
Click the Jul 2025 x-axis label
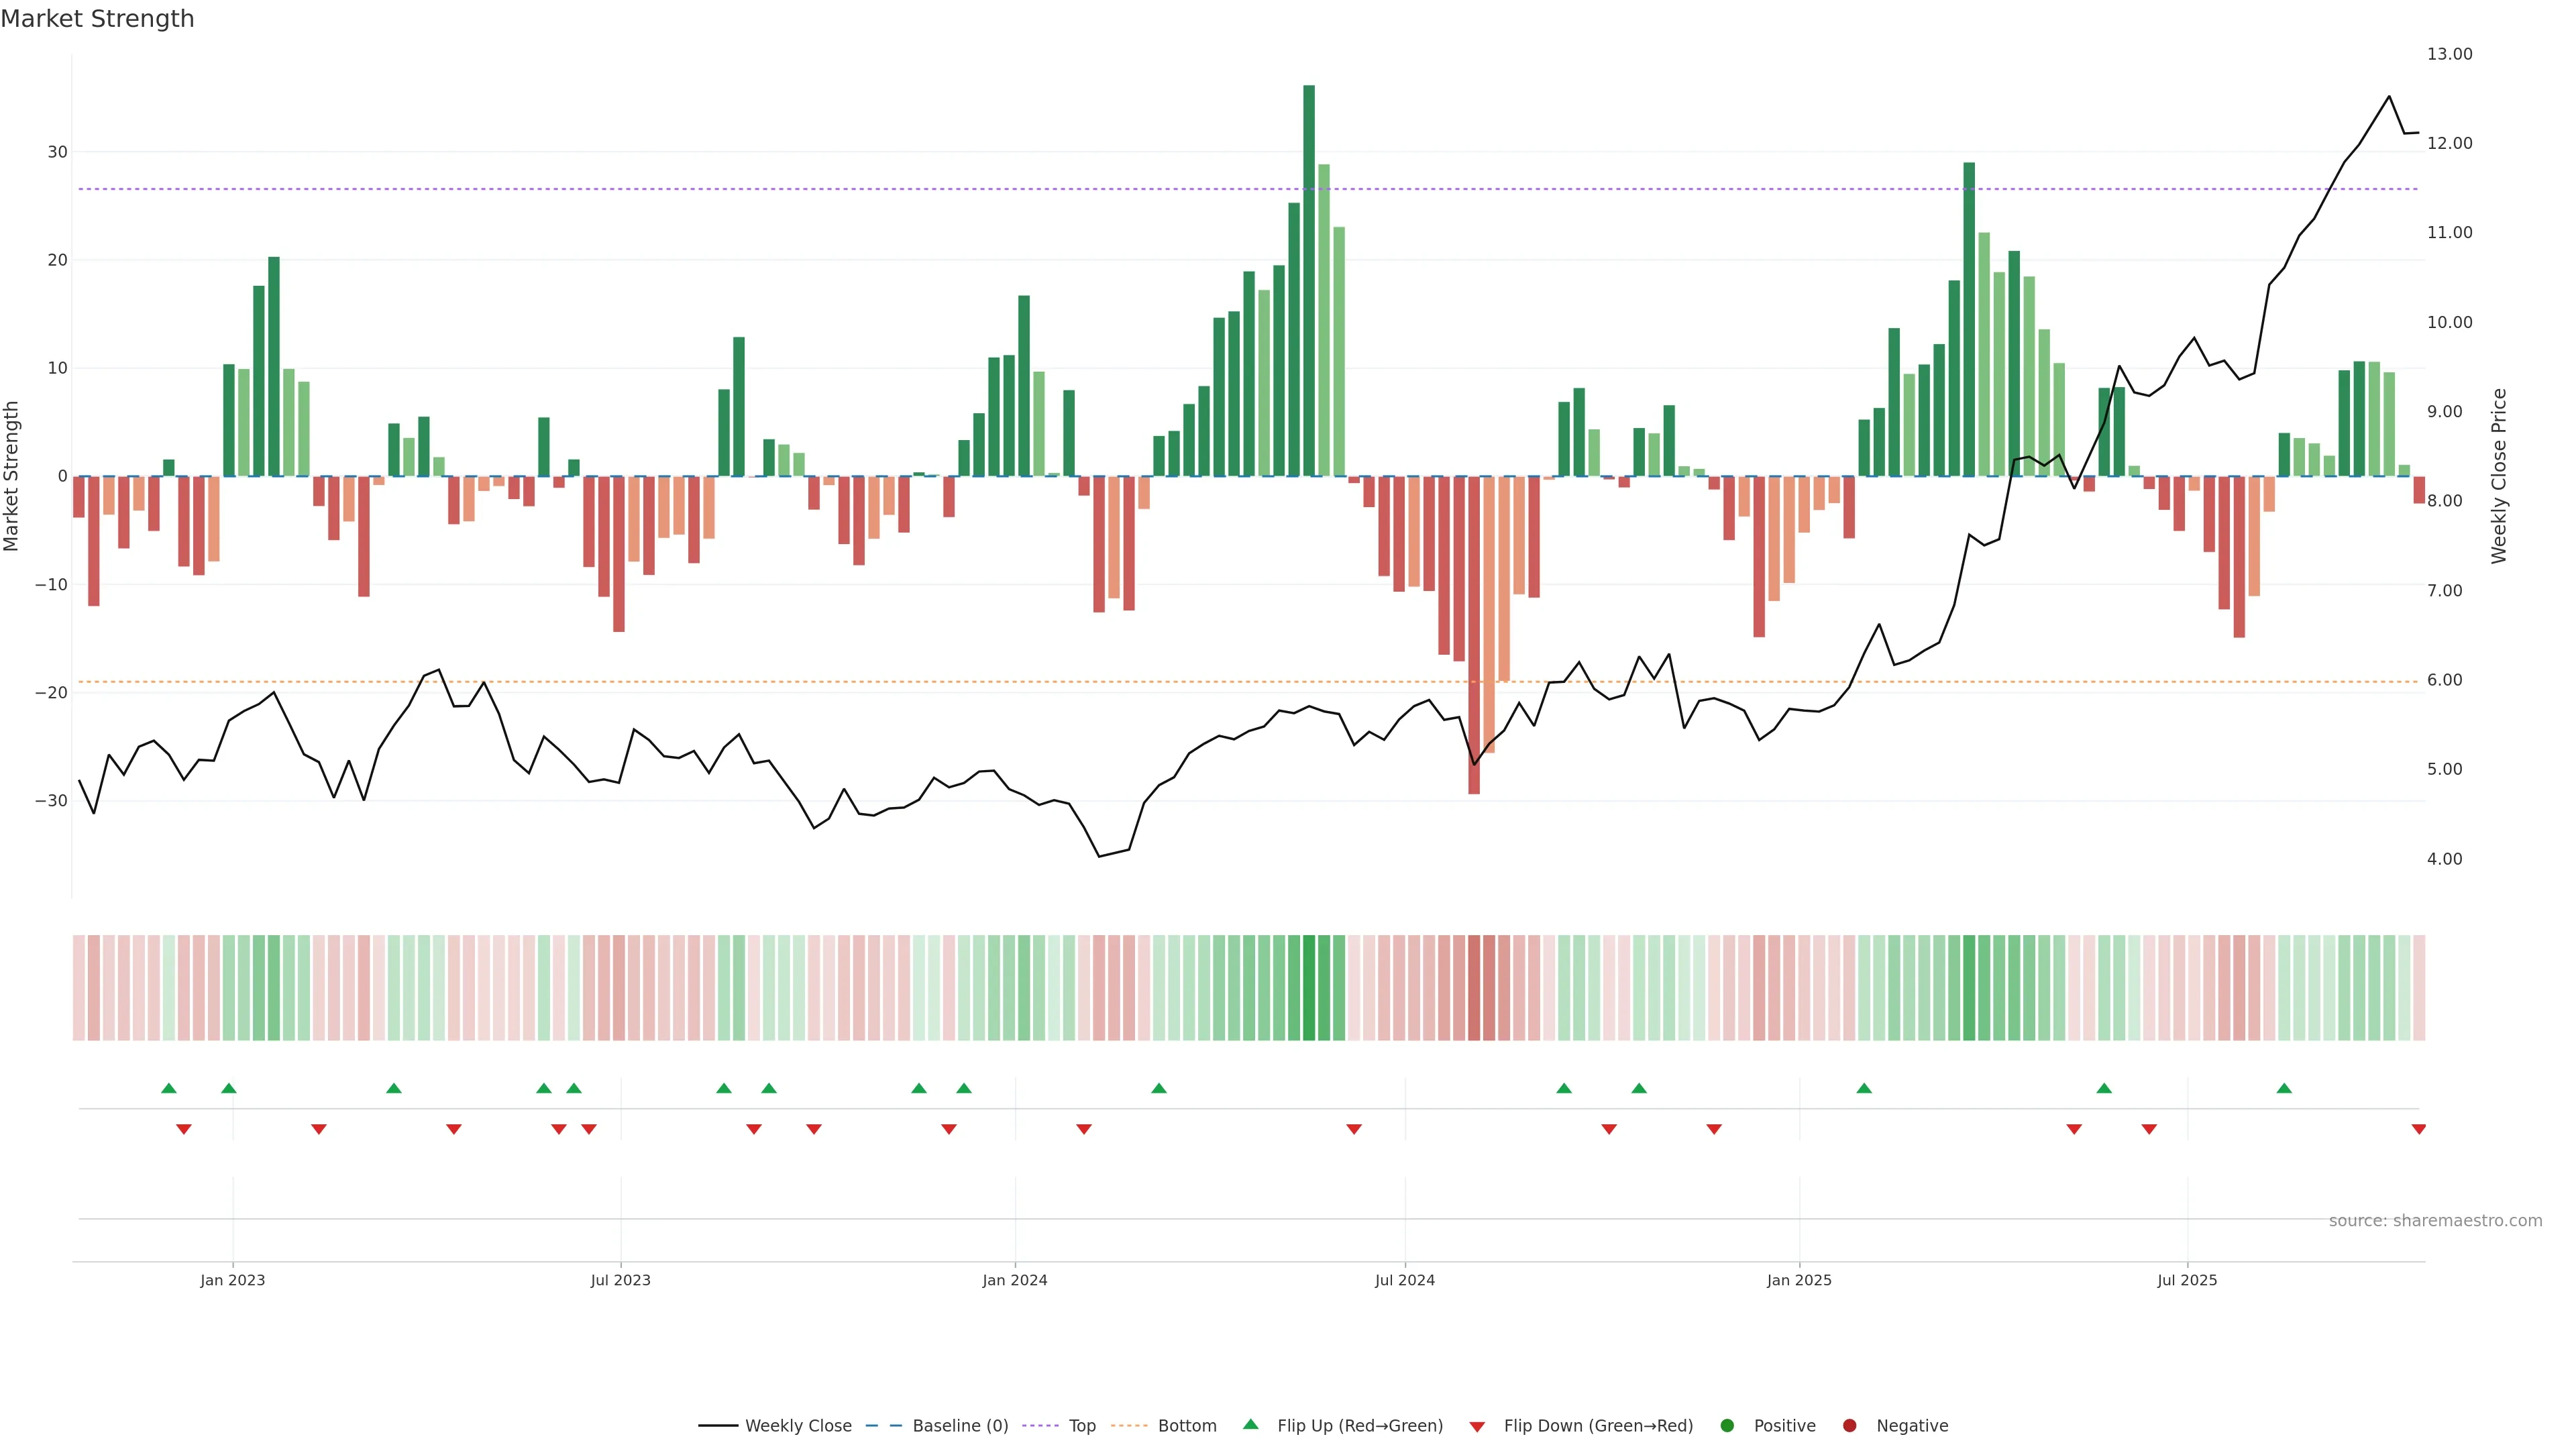point(2187,1280)
